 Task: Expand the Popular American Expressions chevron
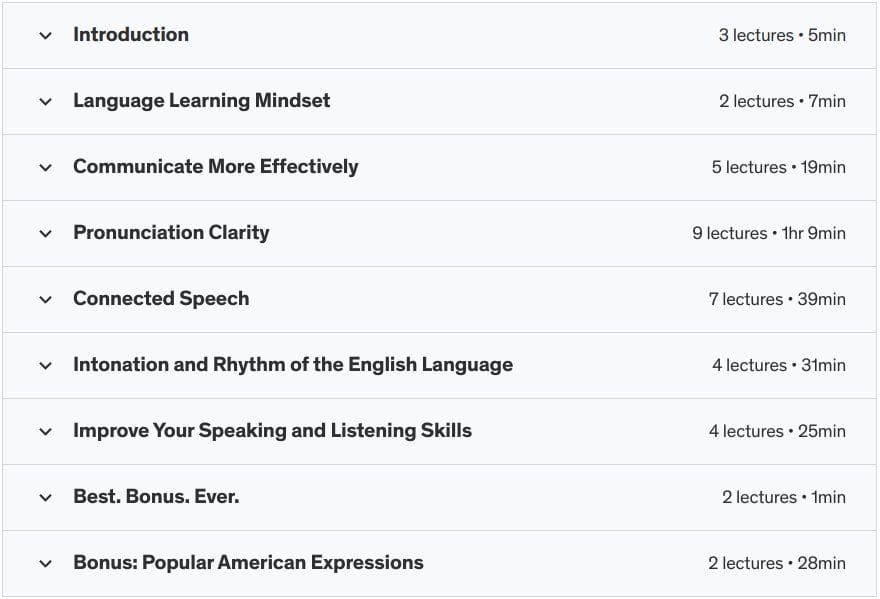coord(45,563)
